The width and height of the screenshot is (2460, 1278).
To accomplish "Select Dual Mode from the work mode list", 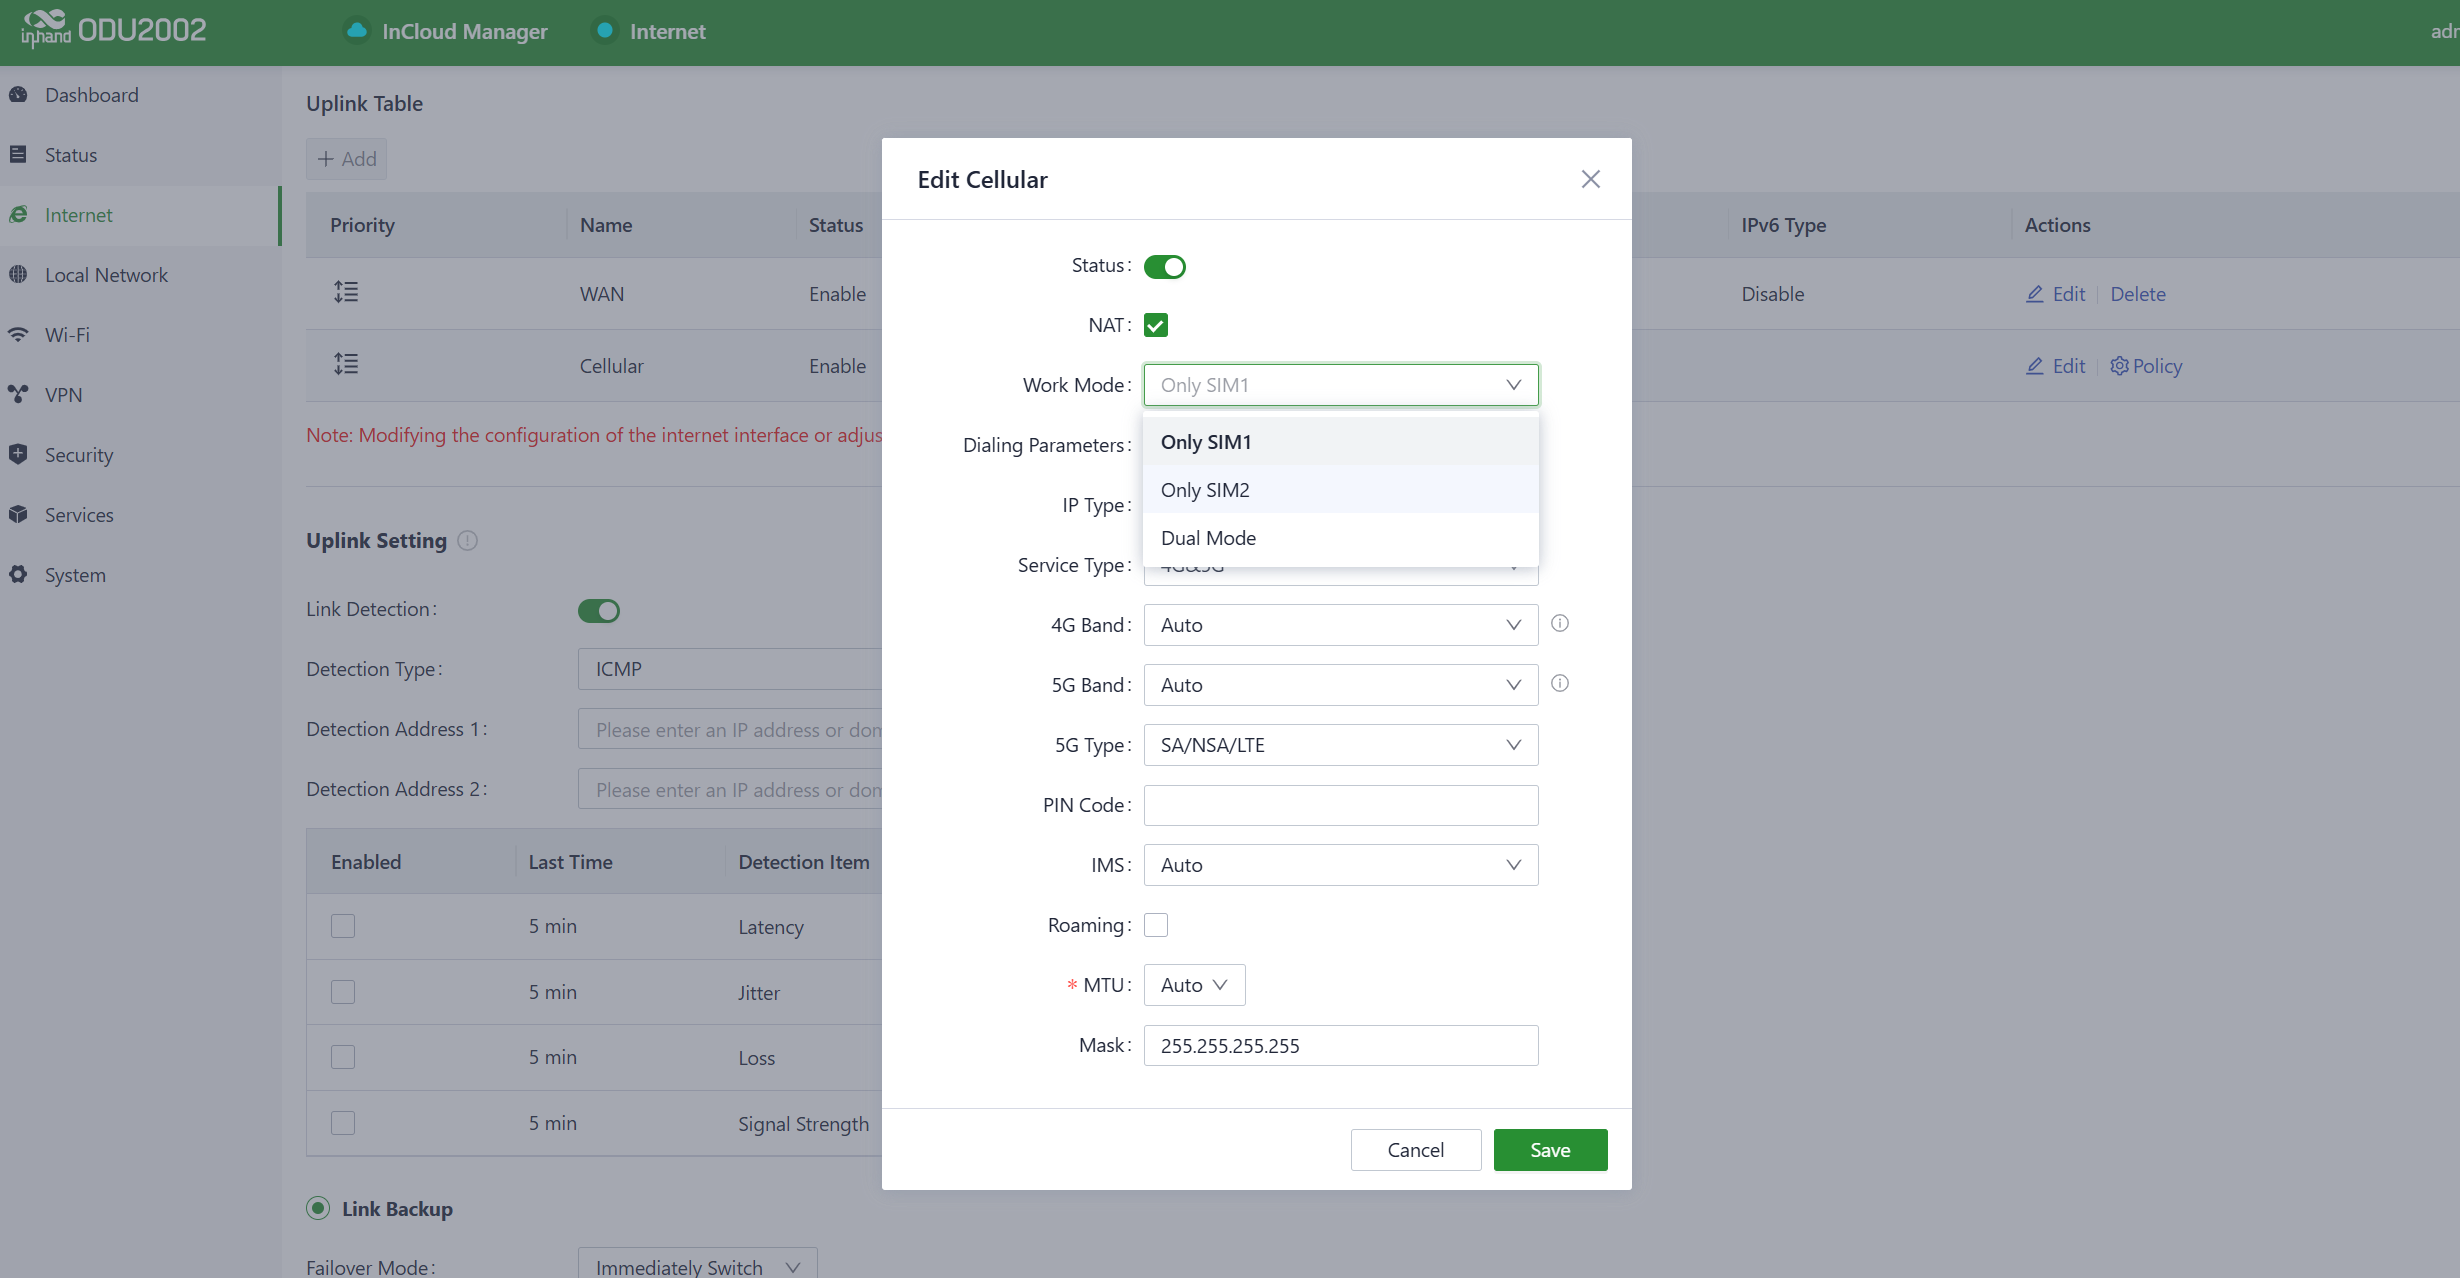I will [1208, 538].
